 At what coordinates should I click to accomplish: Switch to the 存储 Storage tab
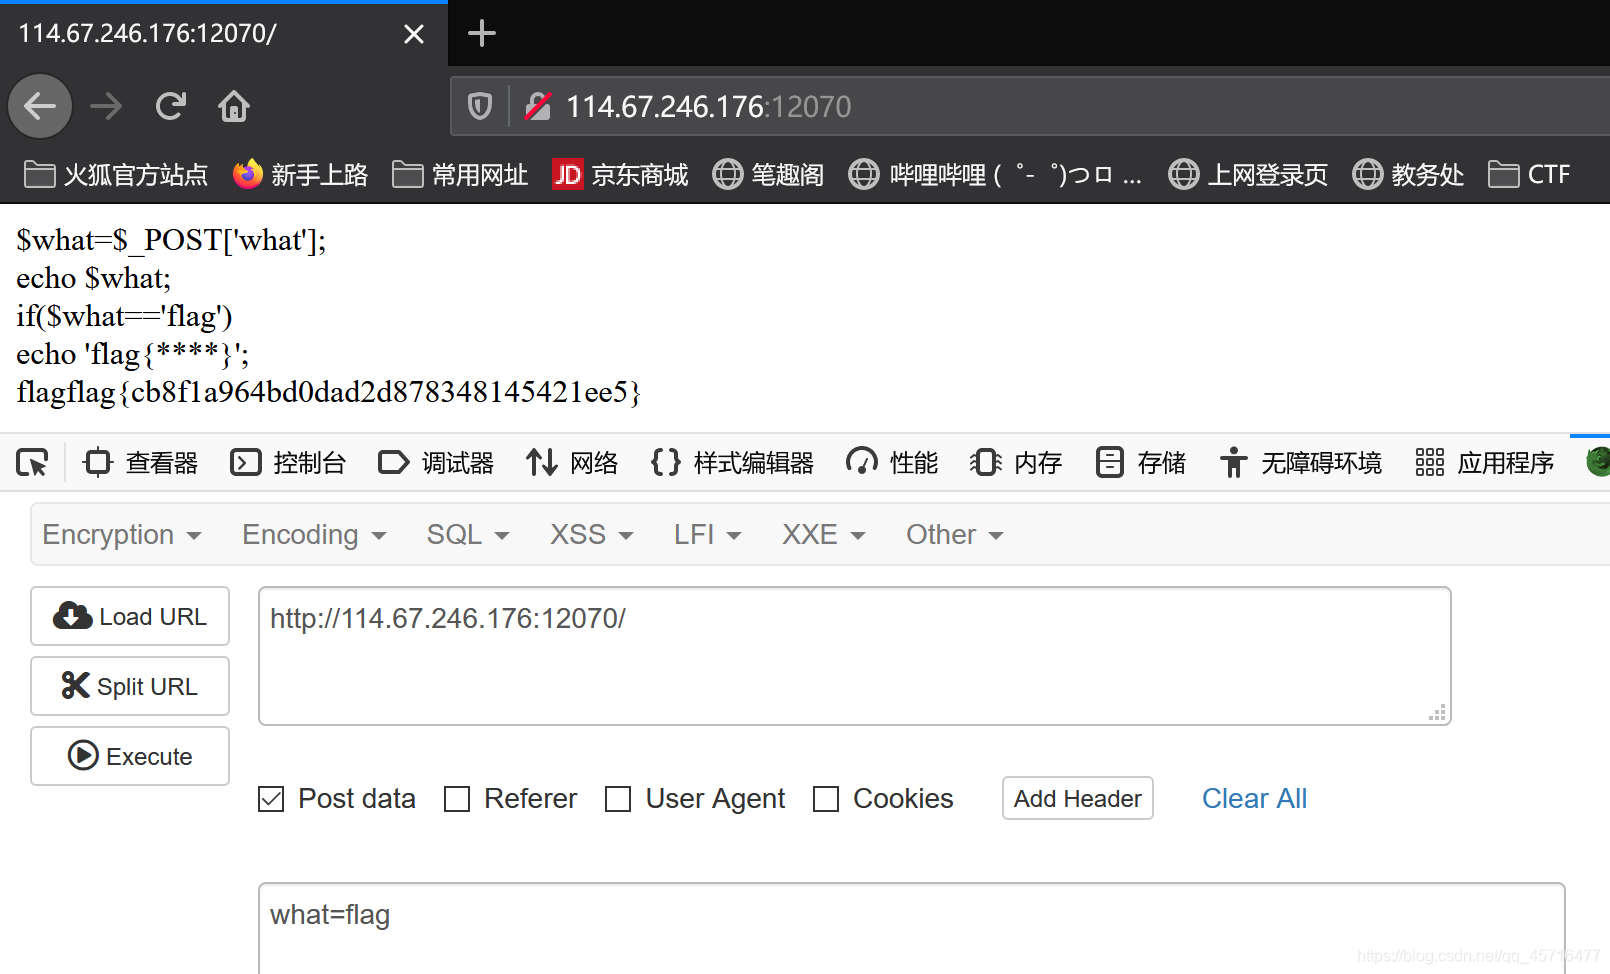tap(1140, 463)
